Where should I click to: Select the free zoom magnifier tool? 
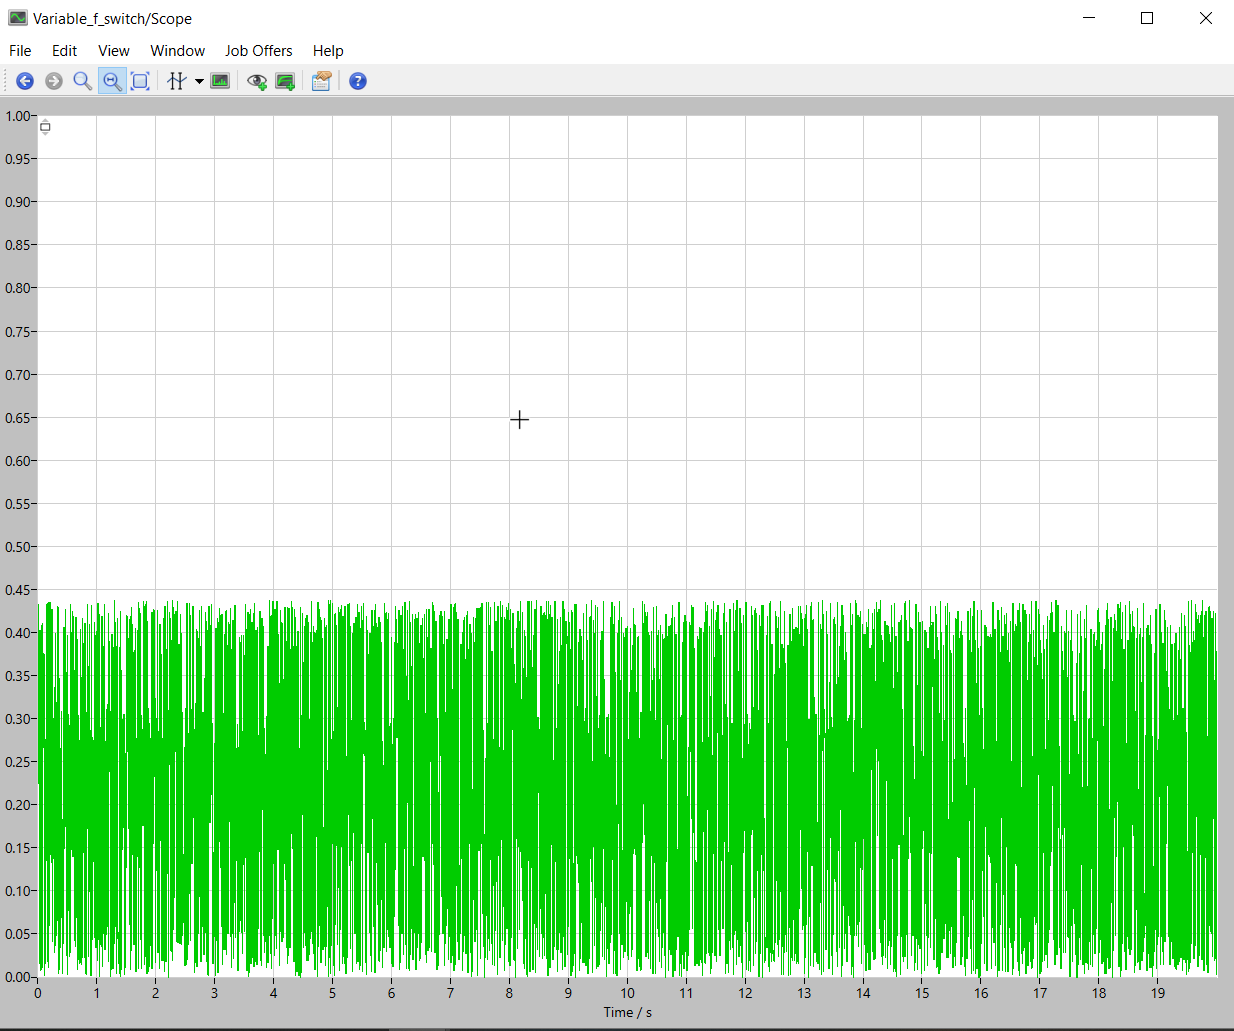point(83,81)
